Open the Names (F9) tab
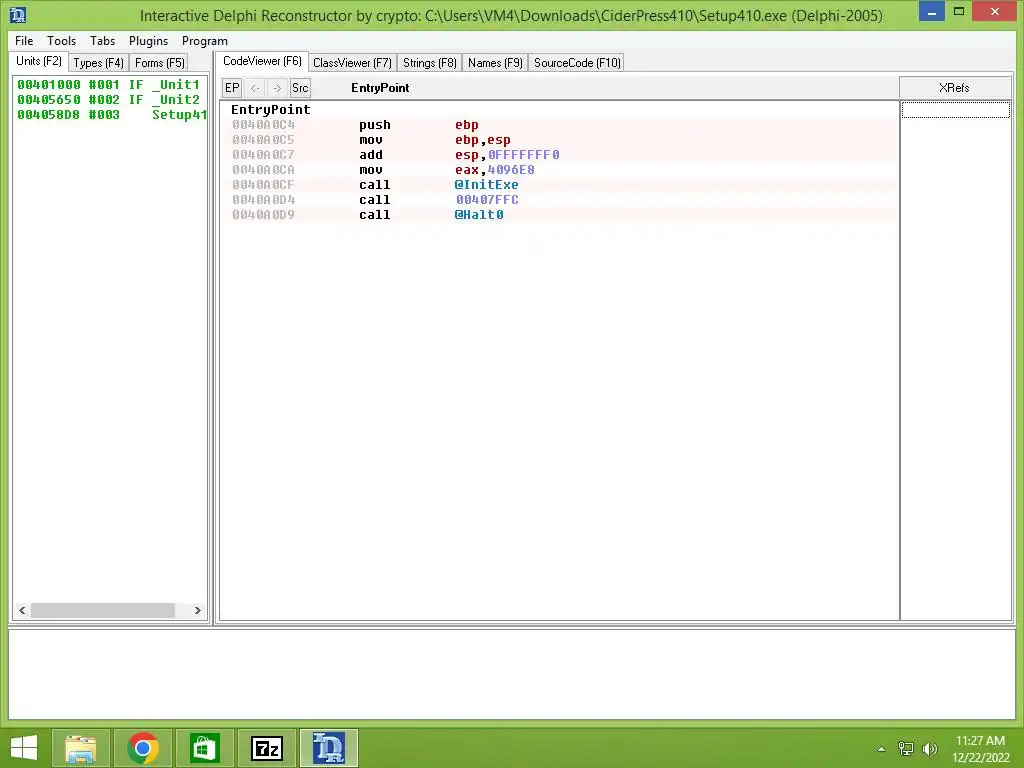Image resolution: width=1024 pixels, height=768 pixels. pyautogui.click(x=496, y=63)
